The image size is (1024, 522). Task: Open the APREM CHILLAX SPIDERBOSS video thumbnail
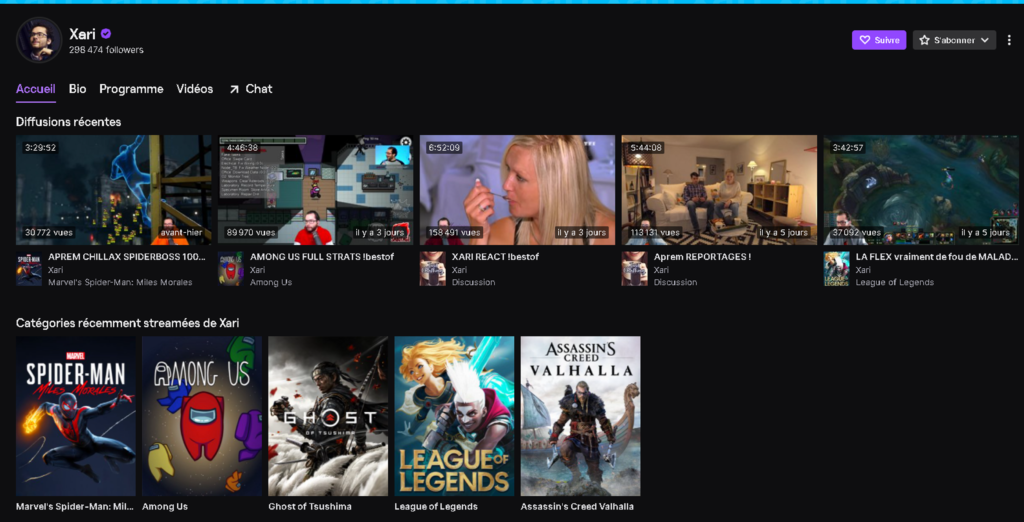[114, 190]
